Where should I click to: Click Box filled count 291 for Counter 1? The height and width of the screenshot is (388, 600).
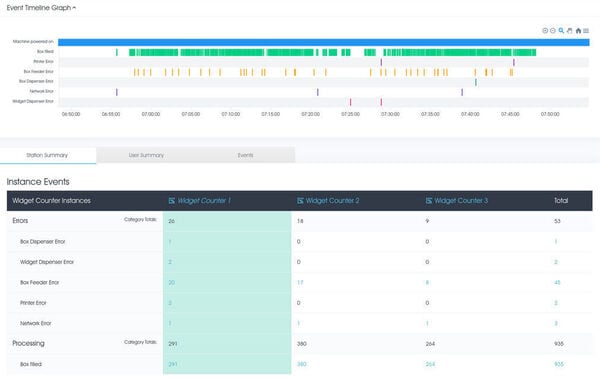click(x=173, y=364)
